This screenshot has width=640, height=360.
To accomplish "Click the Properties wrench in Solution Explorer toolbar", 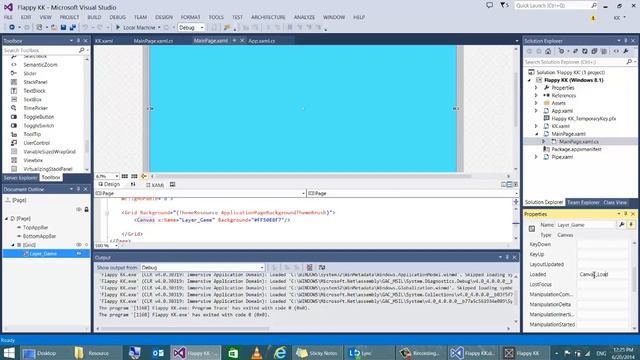I will click(x=626, y=51).
